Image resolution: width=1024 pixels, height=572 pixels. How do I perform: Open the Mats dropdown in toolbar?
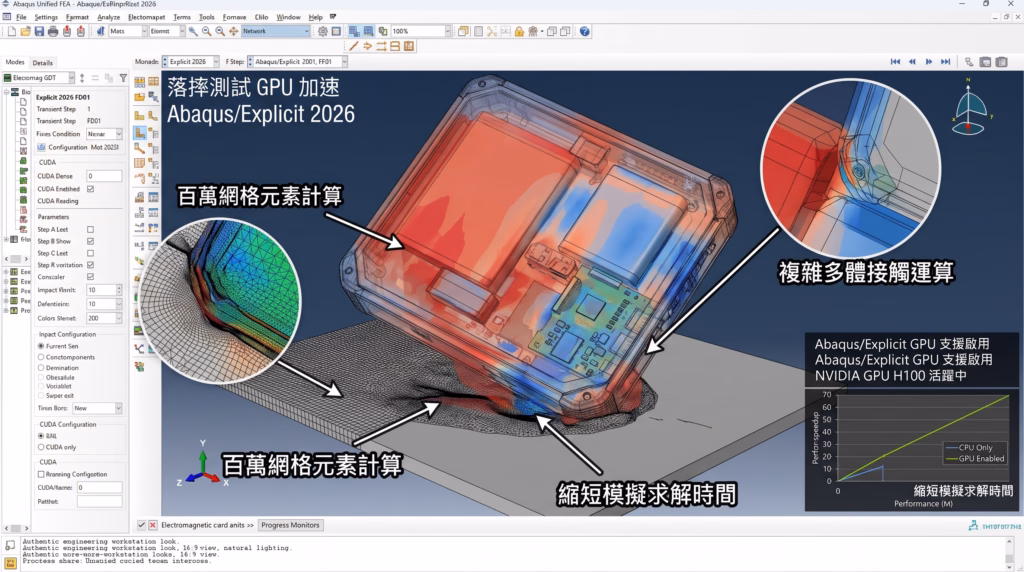pyautogui.click(x=128, y=31)
